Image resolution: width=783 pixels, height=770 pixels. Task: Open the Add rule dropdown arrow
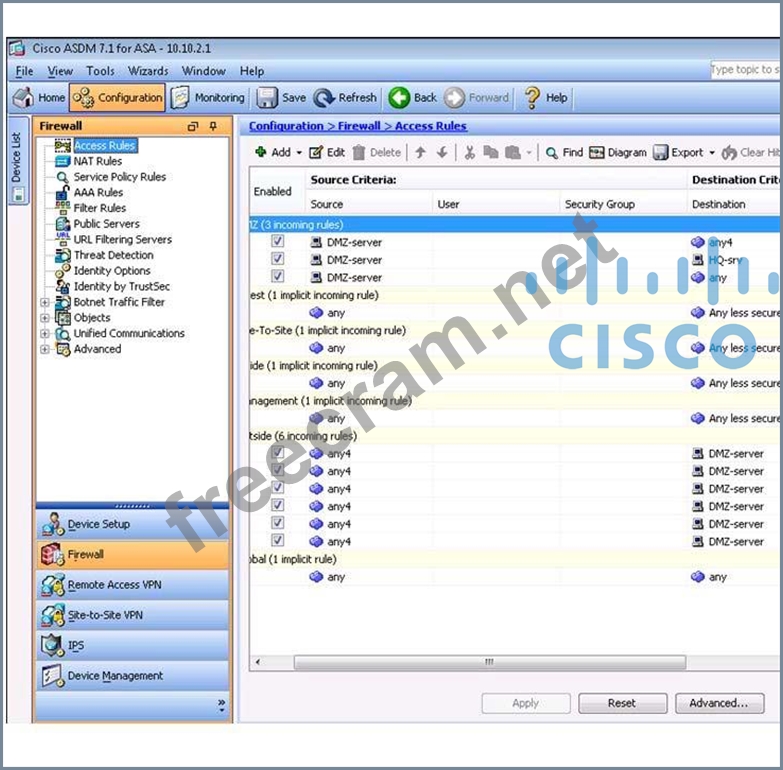[299, 153]
